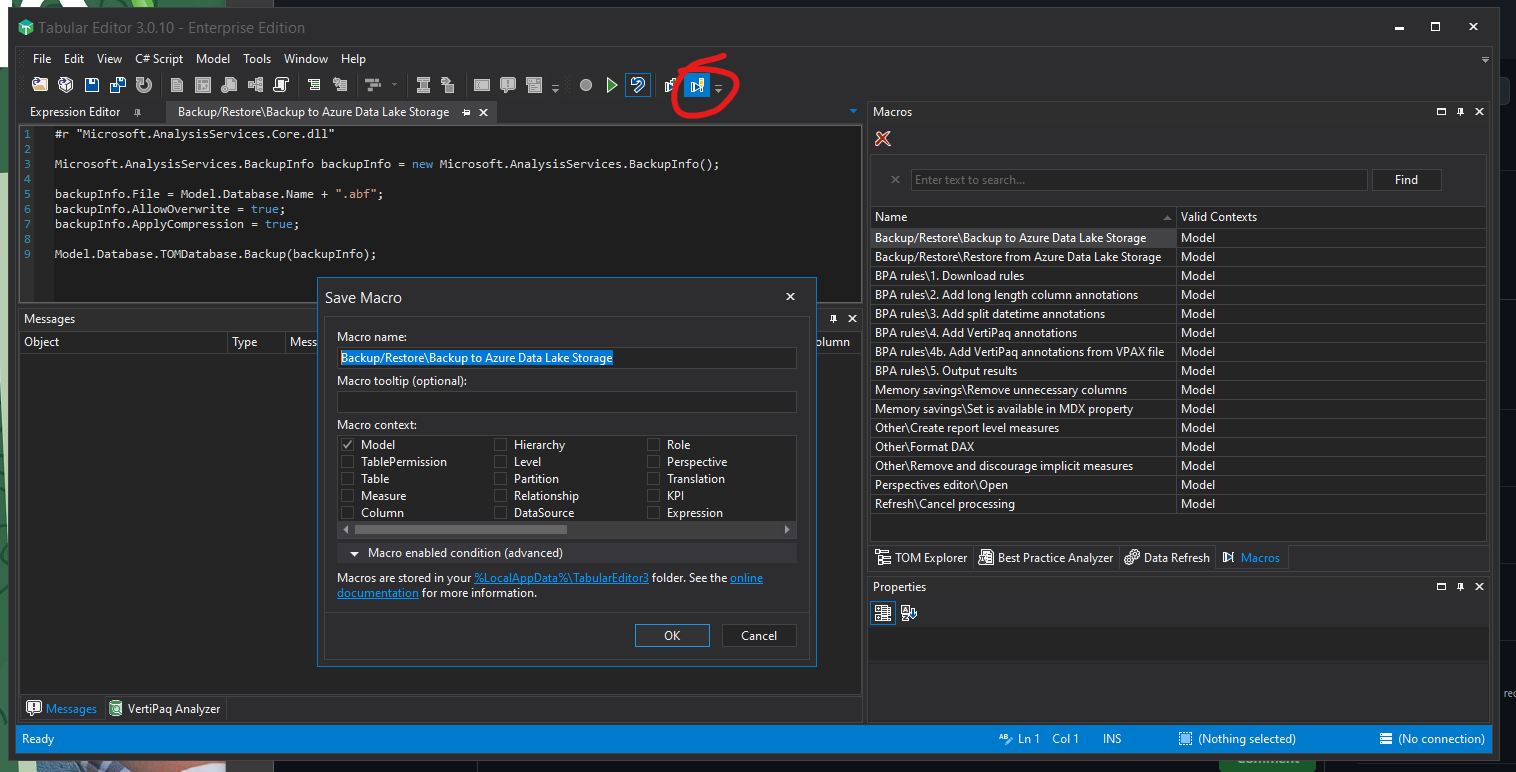The width and height of the screenshot is (1516, 772).
Task: Click the circled Save Macro toolbar icon
Action: click(x=697, y=85)
